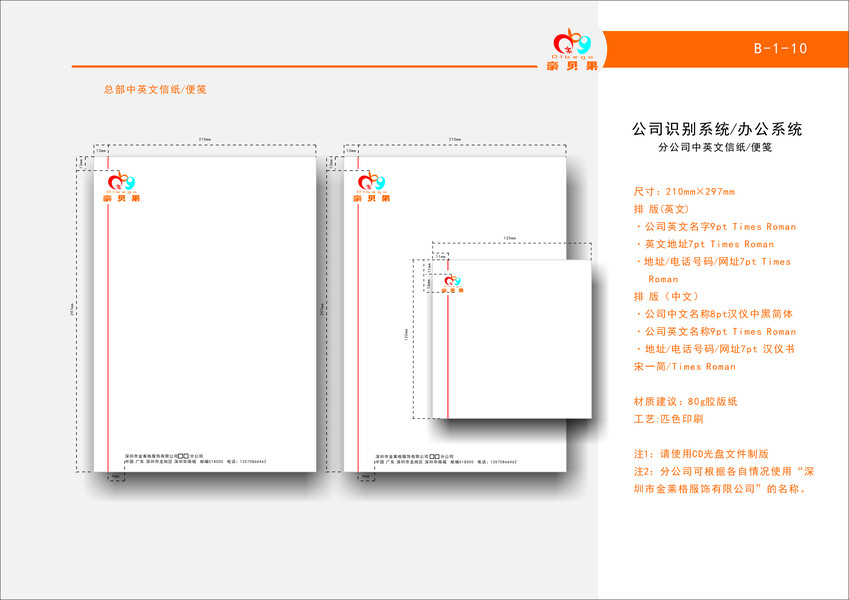Click the "297mm" height label beside the middle letterhead
The image size is (849, 600).
(x=322, y=309)
